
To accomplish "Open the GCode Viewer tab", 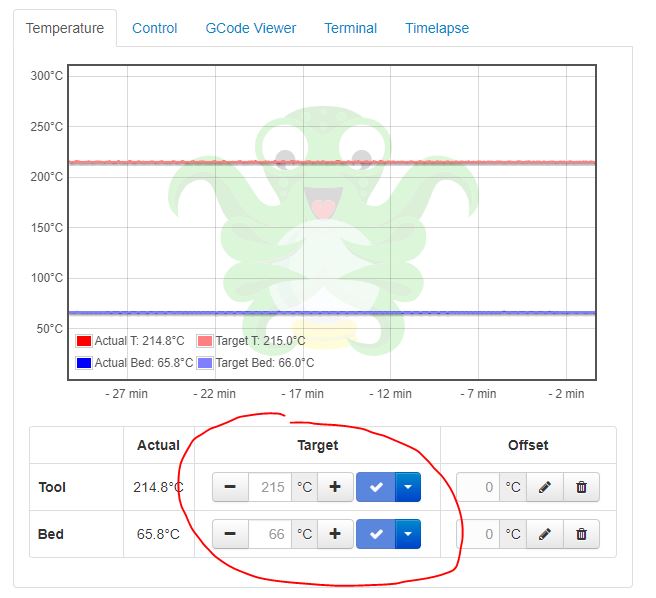I will click(x=251, y=28).
